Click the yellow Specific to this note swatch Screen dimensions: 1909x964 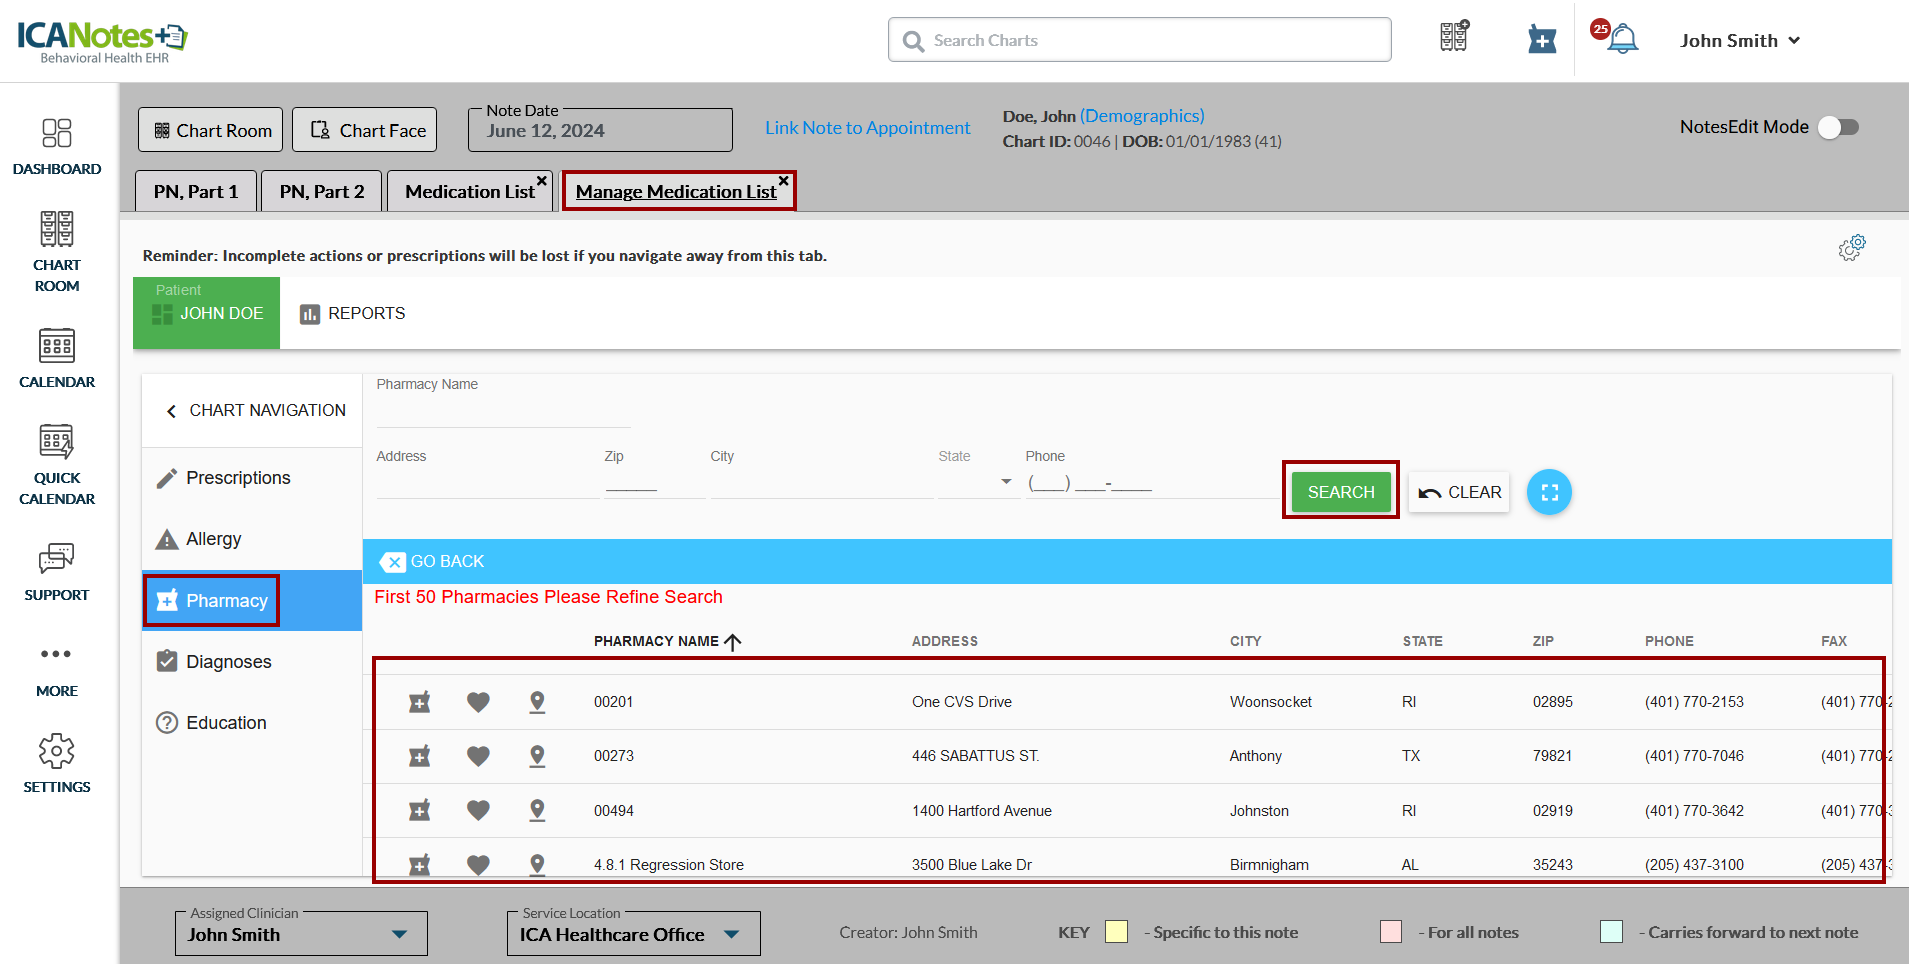point(1116,932)
